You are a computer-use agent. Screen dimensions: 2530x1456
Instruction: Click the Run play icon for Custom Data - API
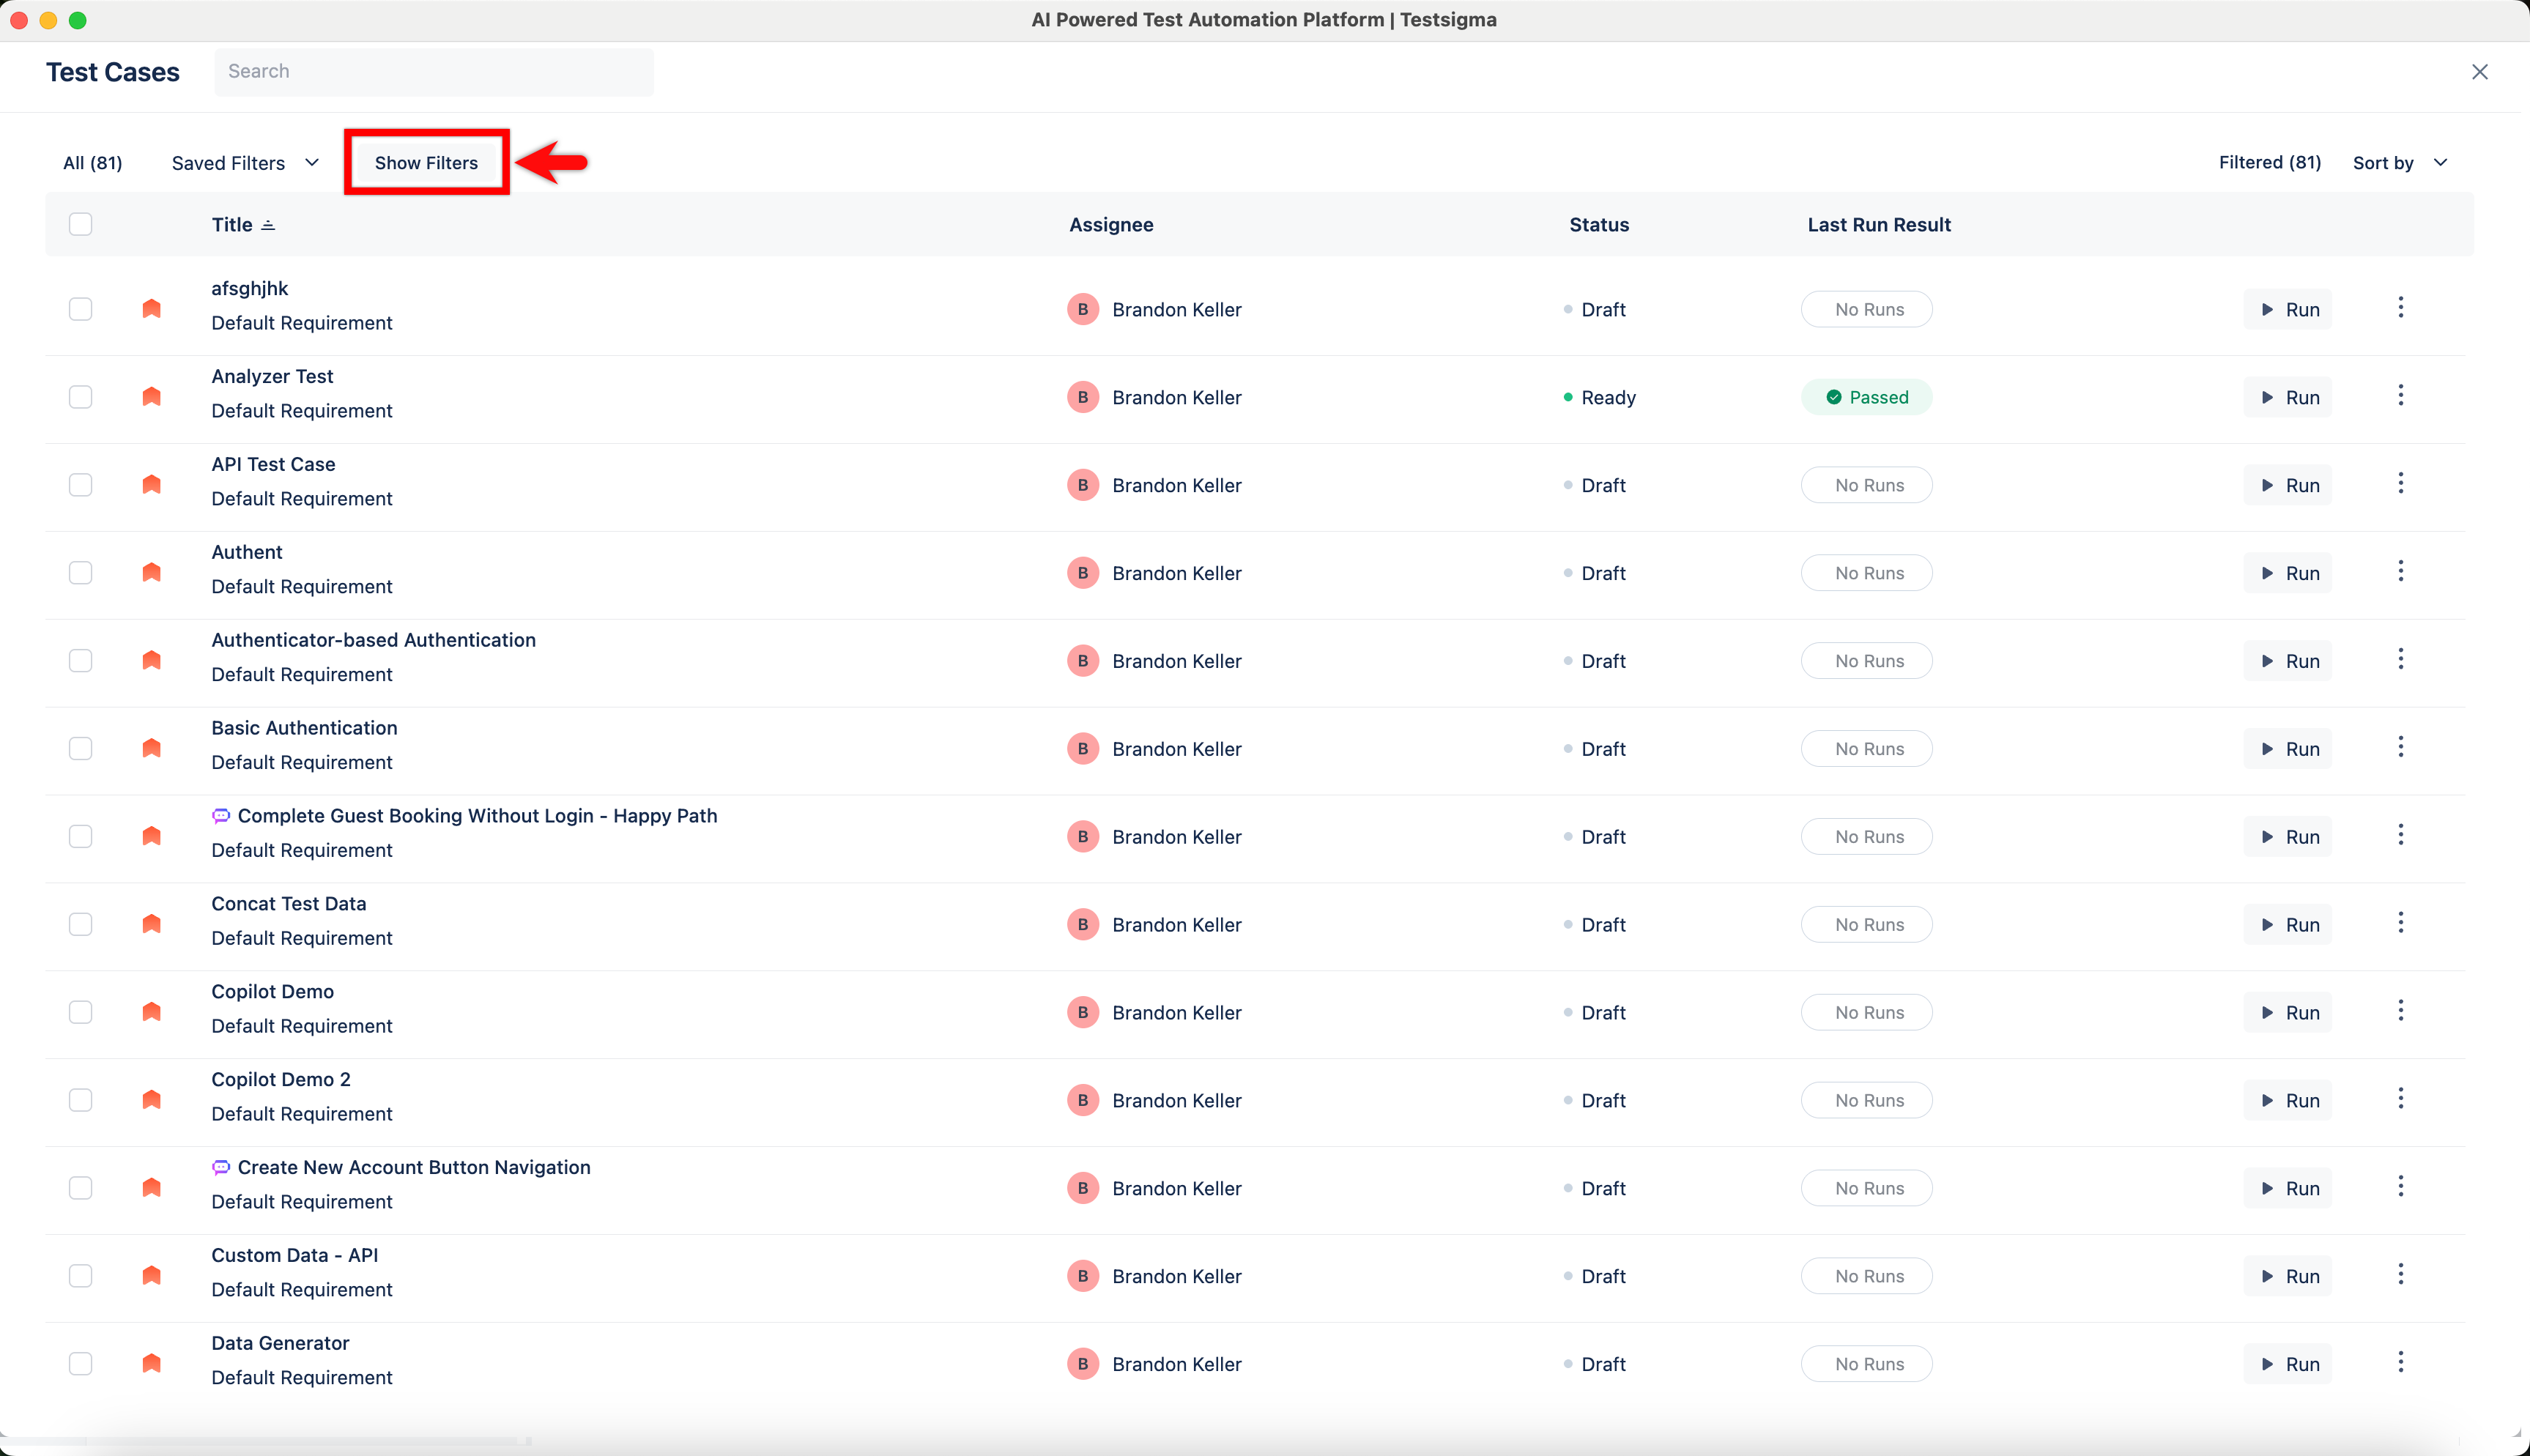(2268, 1275)
